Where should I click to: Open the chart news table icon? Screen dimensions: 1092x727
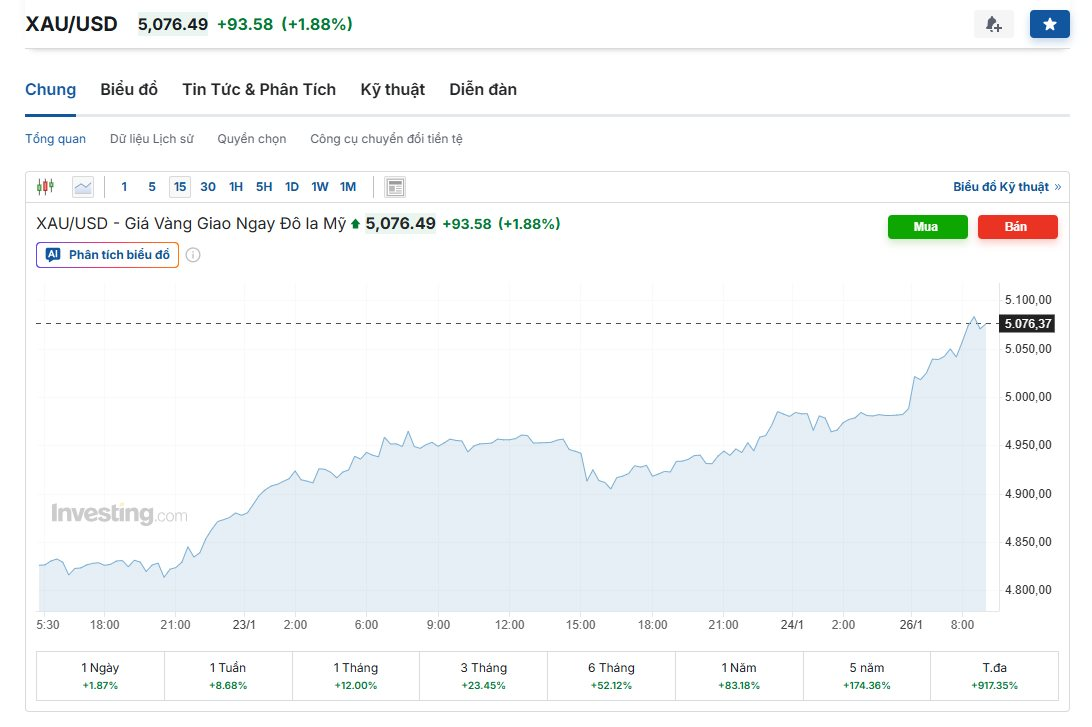coord(395,187)
